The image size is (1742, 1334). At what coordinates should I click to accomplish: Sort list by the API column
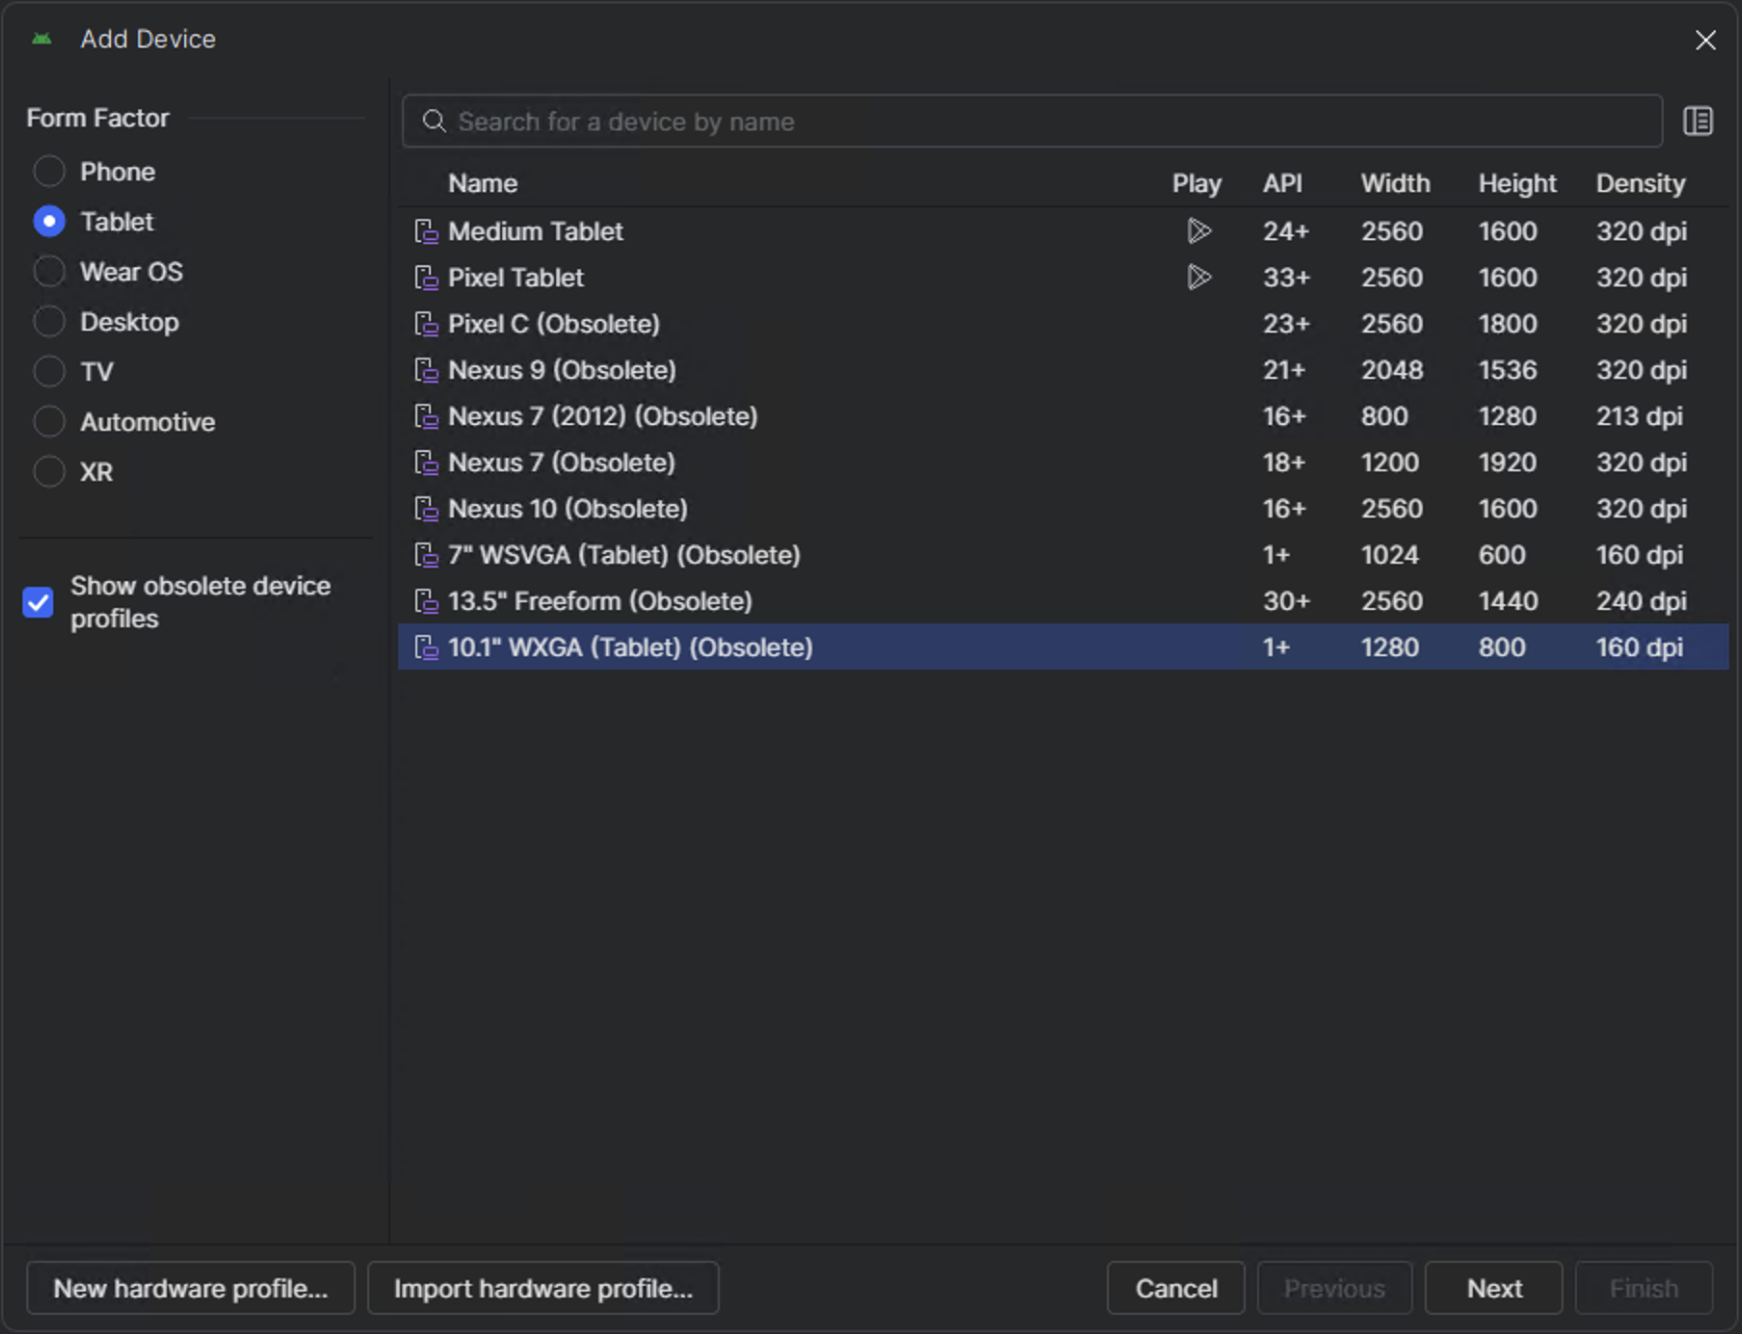(x=1282, y=184)
